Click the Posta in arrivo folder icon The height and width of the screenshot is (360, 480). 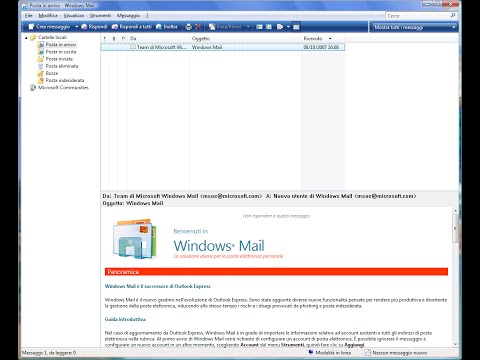41,44
